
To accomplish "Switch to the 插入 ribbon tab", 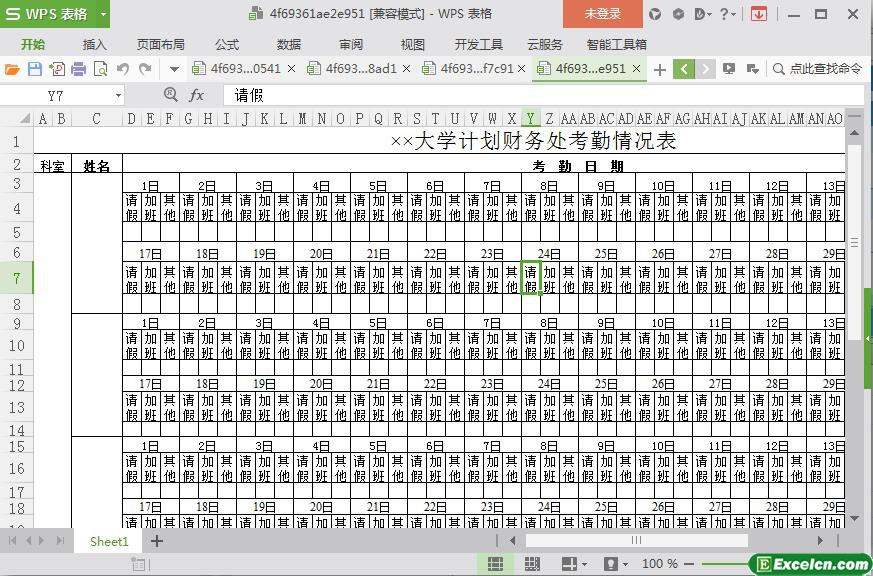I will pyautogui.click(x=95, y=45).
